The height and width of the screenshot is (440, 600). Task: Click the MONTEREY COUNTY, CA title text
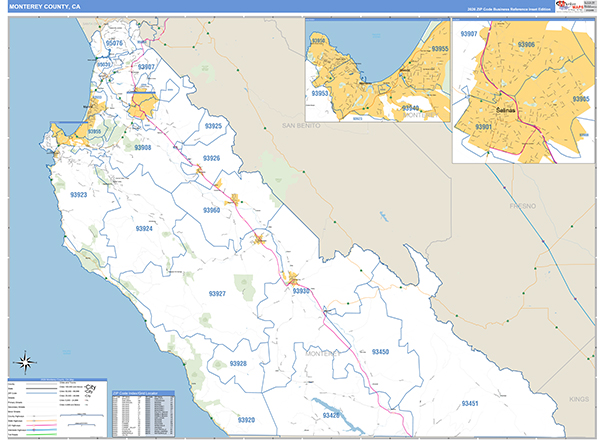pyautogui.click(x=45, y=7)
